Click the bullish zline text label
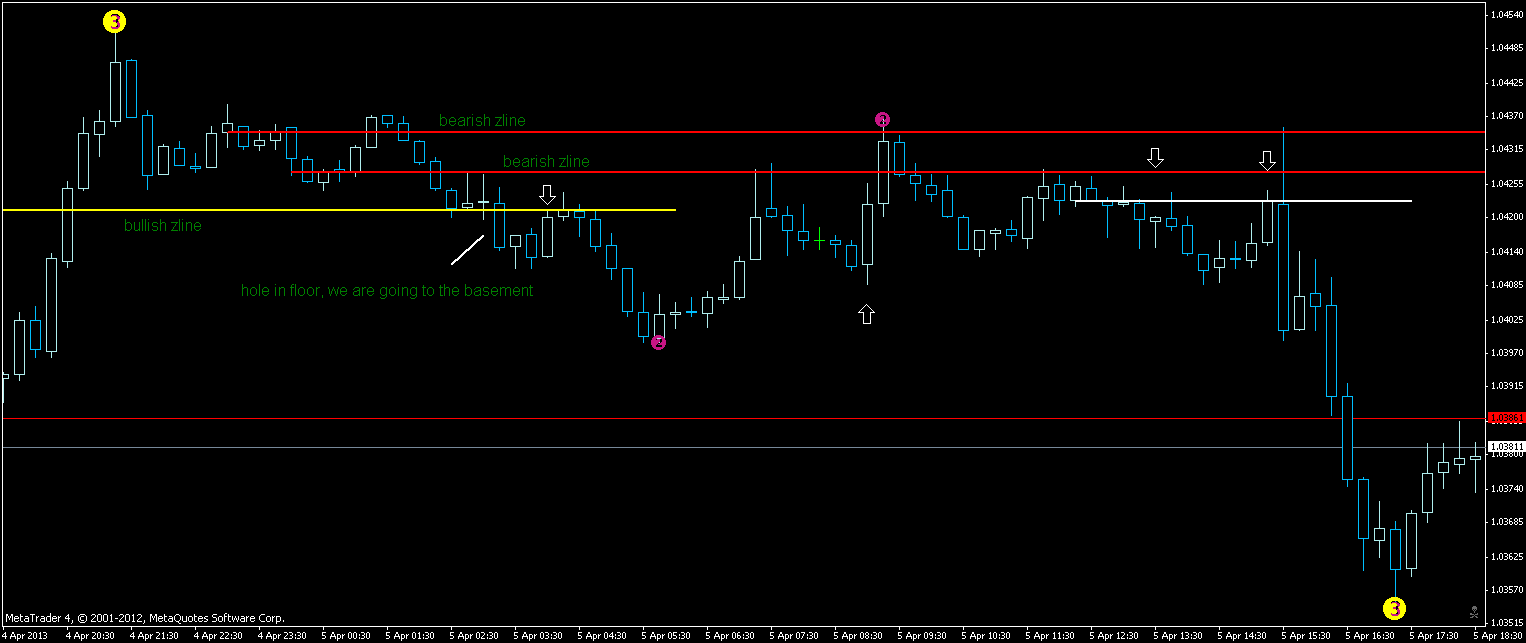The width and height of the screenshot is (1526, 643). pos(162,225)
